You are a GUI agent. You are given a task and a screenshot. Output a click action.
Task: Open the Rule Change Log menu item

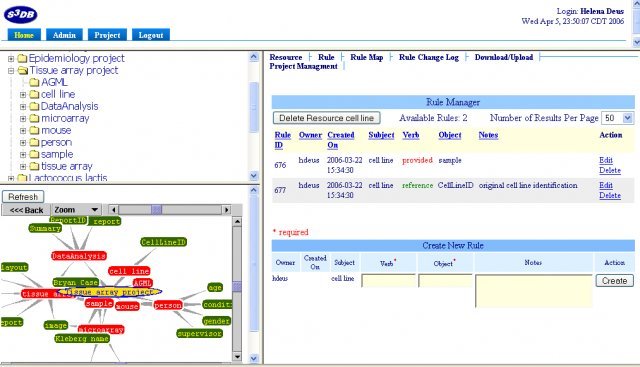click(429, 57)
